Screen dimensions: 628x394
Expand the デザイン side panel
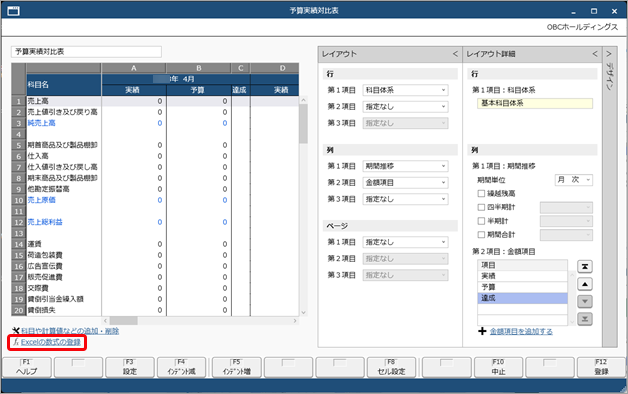point(609,54)
